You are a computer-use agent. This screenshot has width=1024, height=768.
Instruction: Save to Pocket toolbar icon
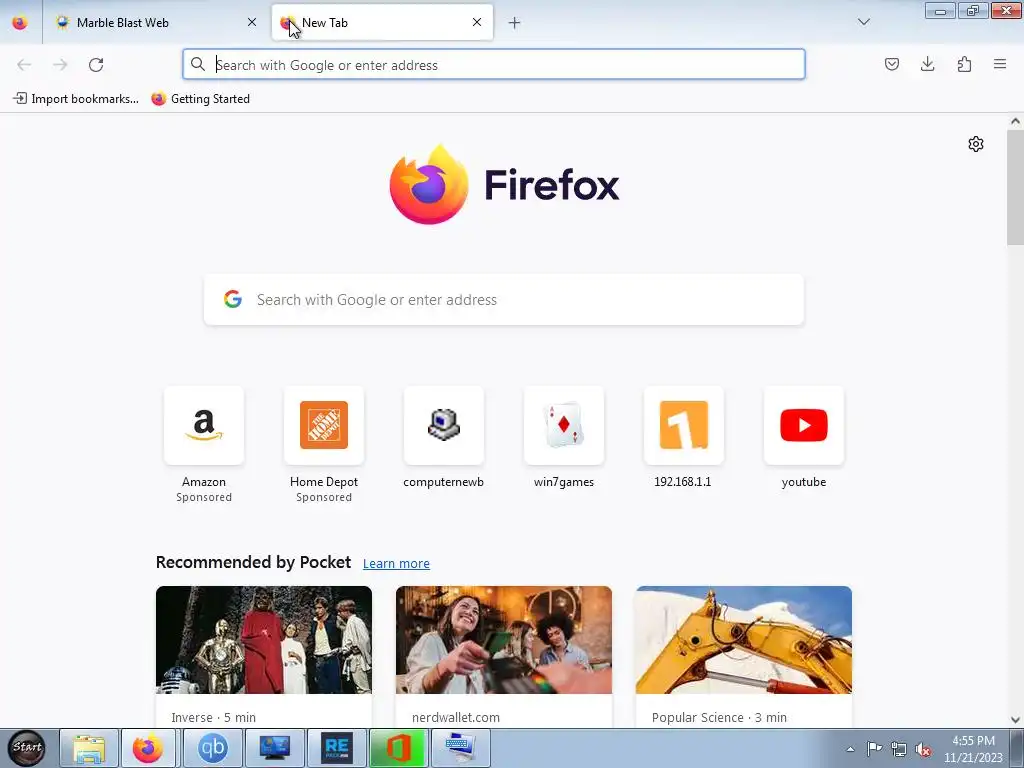pyautogui.click(x=891, y=64)
